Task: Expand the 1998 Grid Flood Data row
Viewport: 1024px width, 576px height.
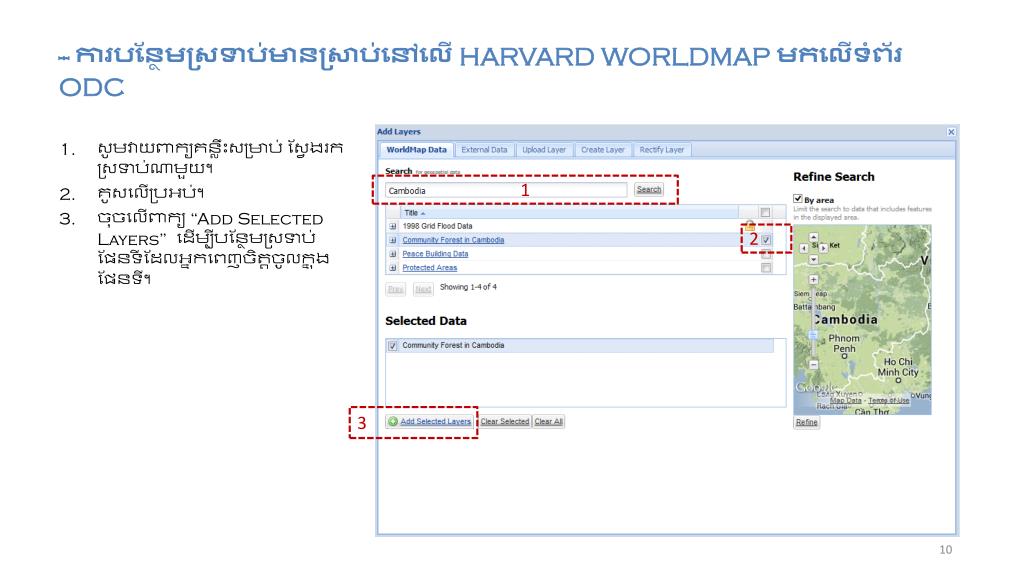Action: pyautogui.click(x=393, y=226)
